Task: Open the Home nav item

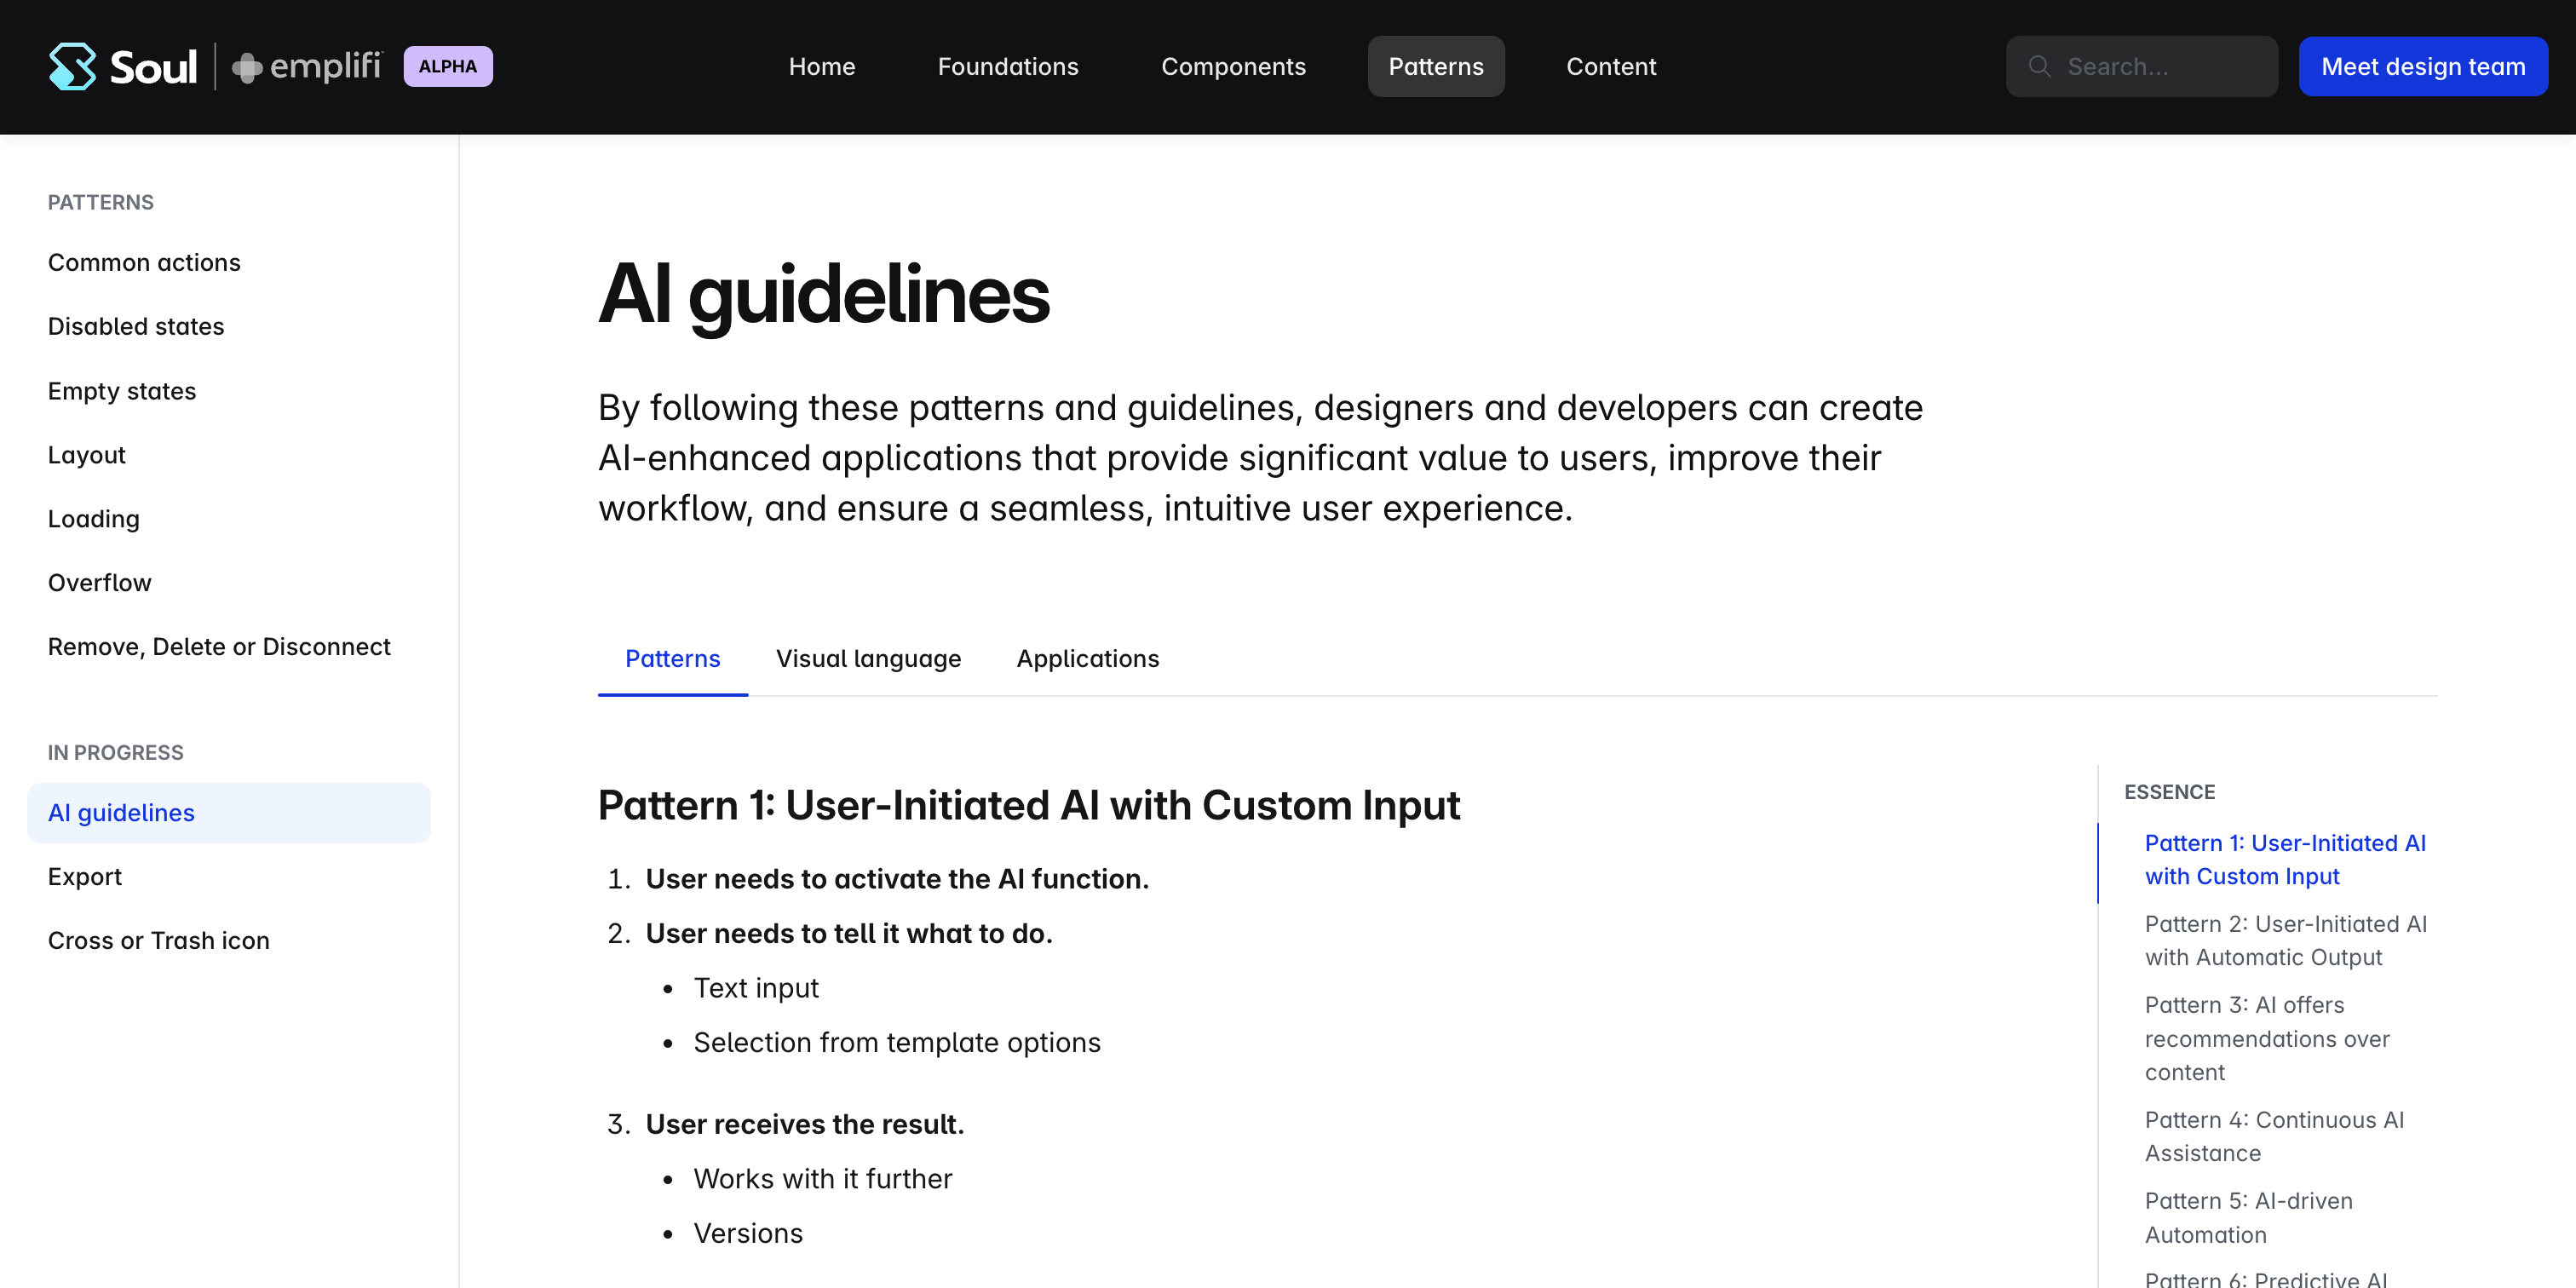Action: tap(821, 66)
